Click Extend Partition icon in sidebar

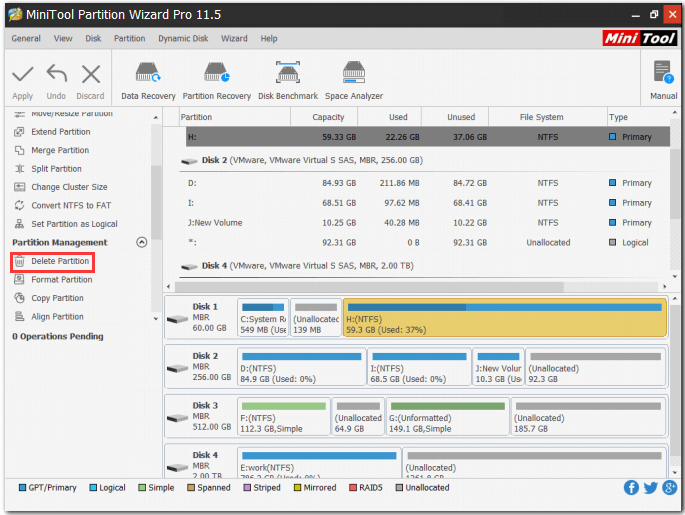coord(19,132)
